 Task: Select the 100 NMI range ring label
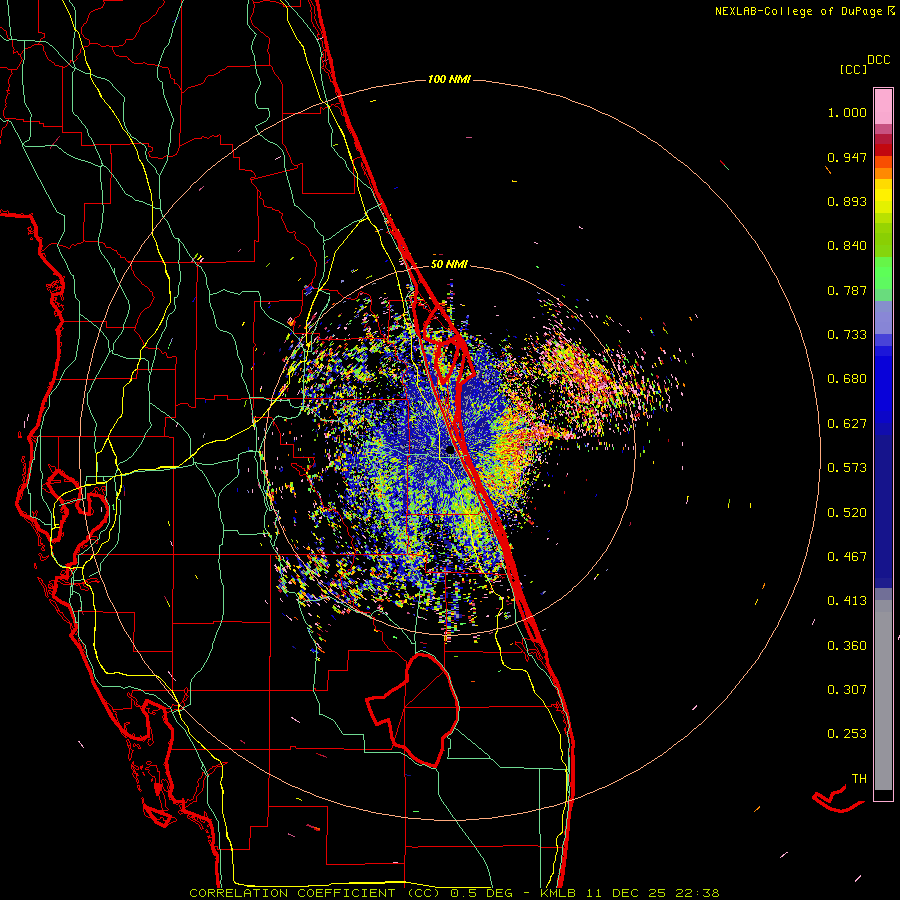[x=449, y=79]
